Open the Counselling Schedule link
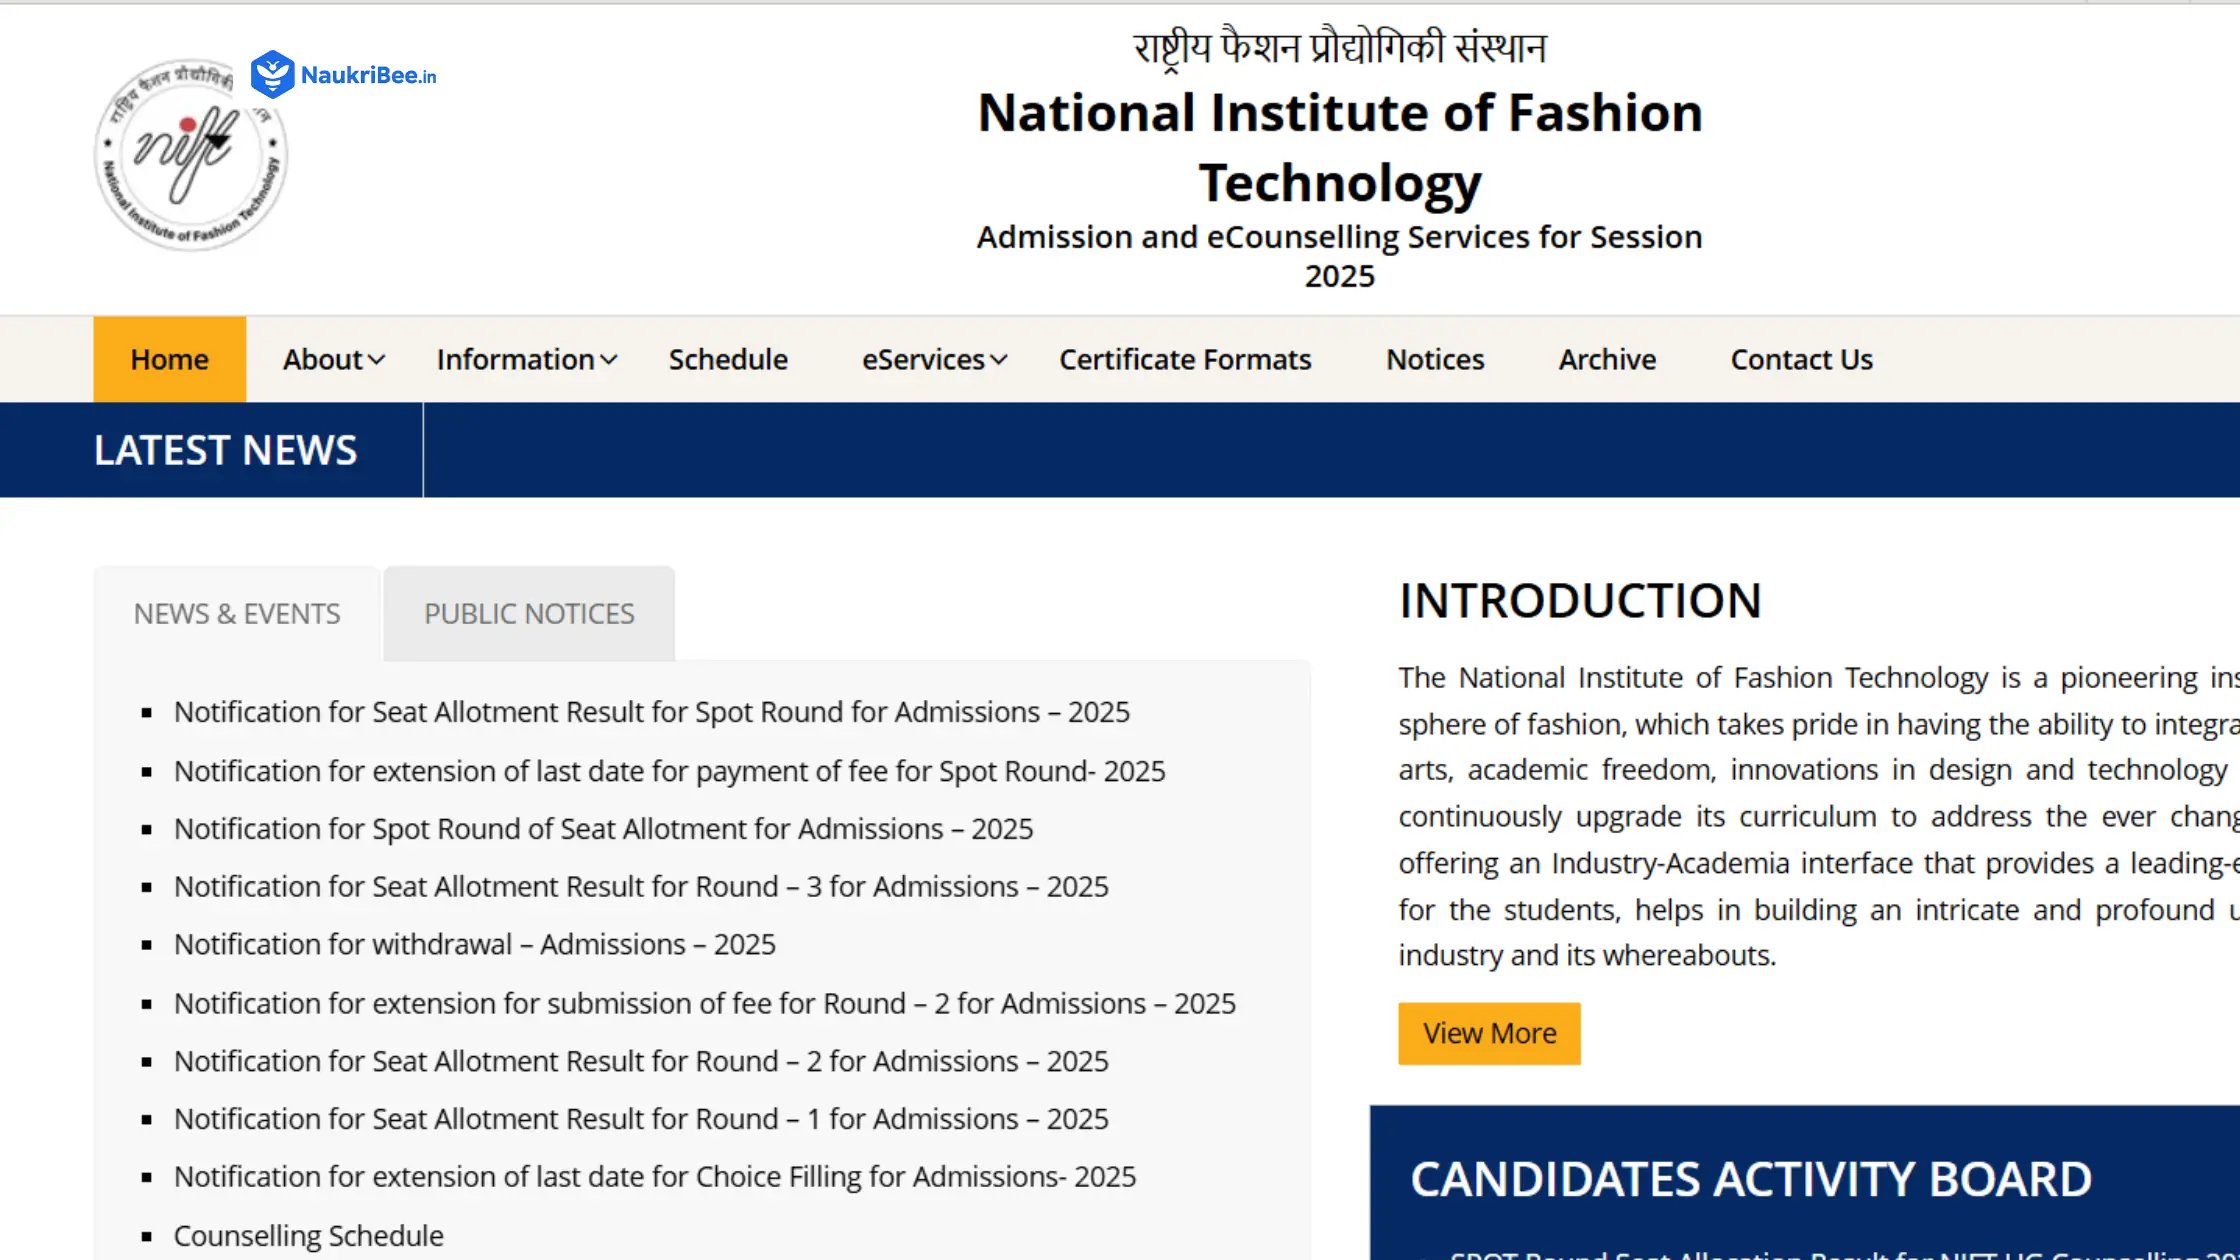This screenshot has width=2240, height=1260. (308, 1235)
